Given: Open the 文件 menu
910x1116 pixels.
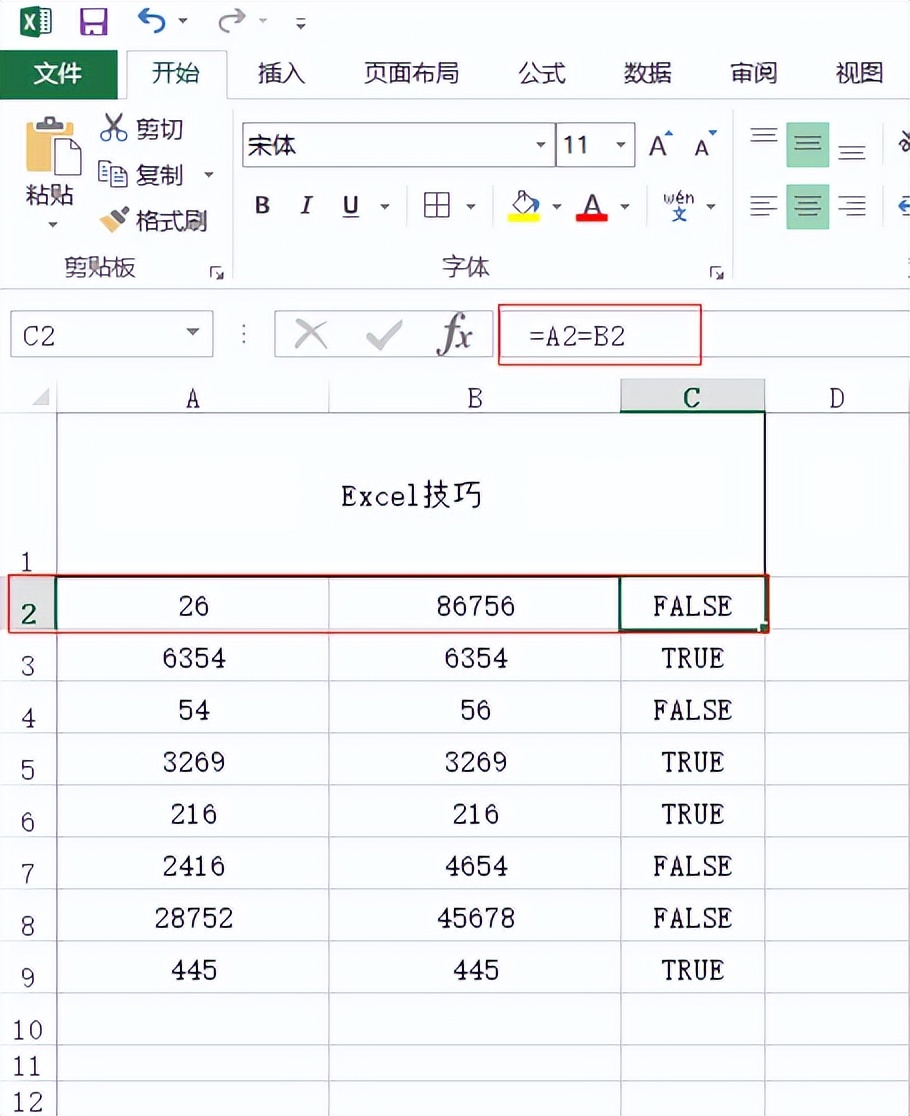Looking at the screenshot, I should (x=59, y=73).
